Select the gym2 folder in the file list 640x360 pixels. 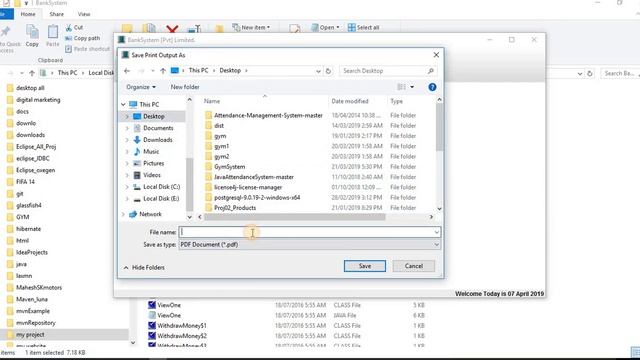tap(222, 156)
